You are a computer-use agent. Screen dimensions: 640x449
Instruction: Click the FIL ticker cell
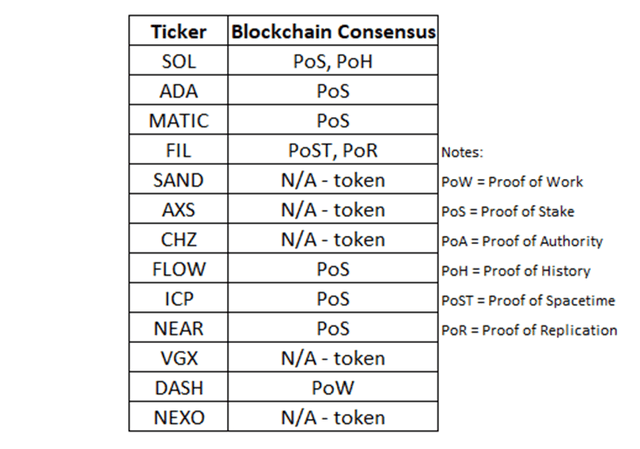(178, 150)
